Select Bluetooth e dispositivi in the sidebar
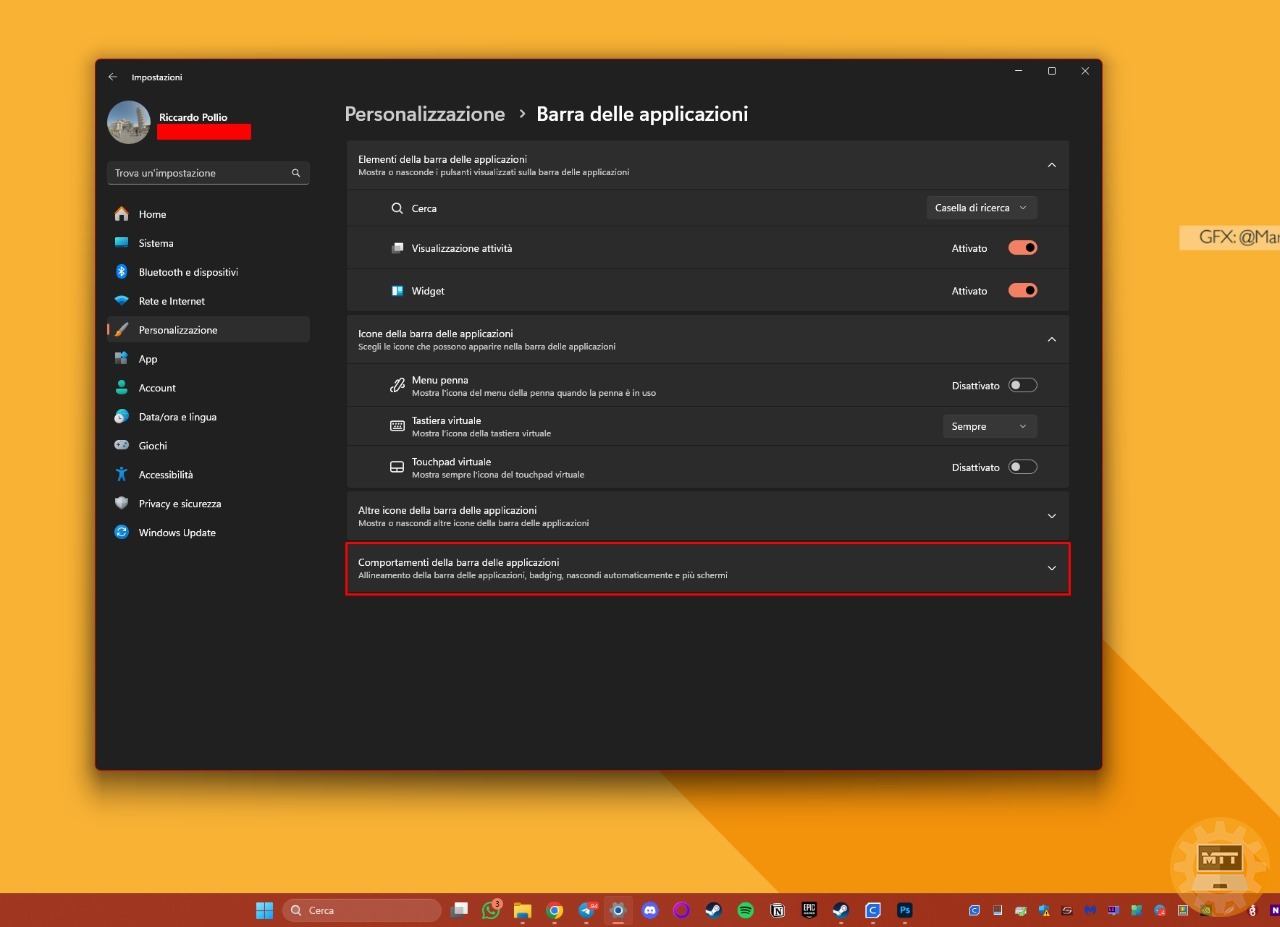1280x927 pixels. click(190, 271)
